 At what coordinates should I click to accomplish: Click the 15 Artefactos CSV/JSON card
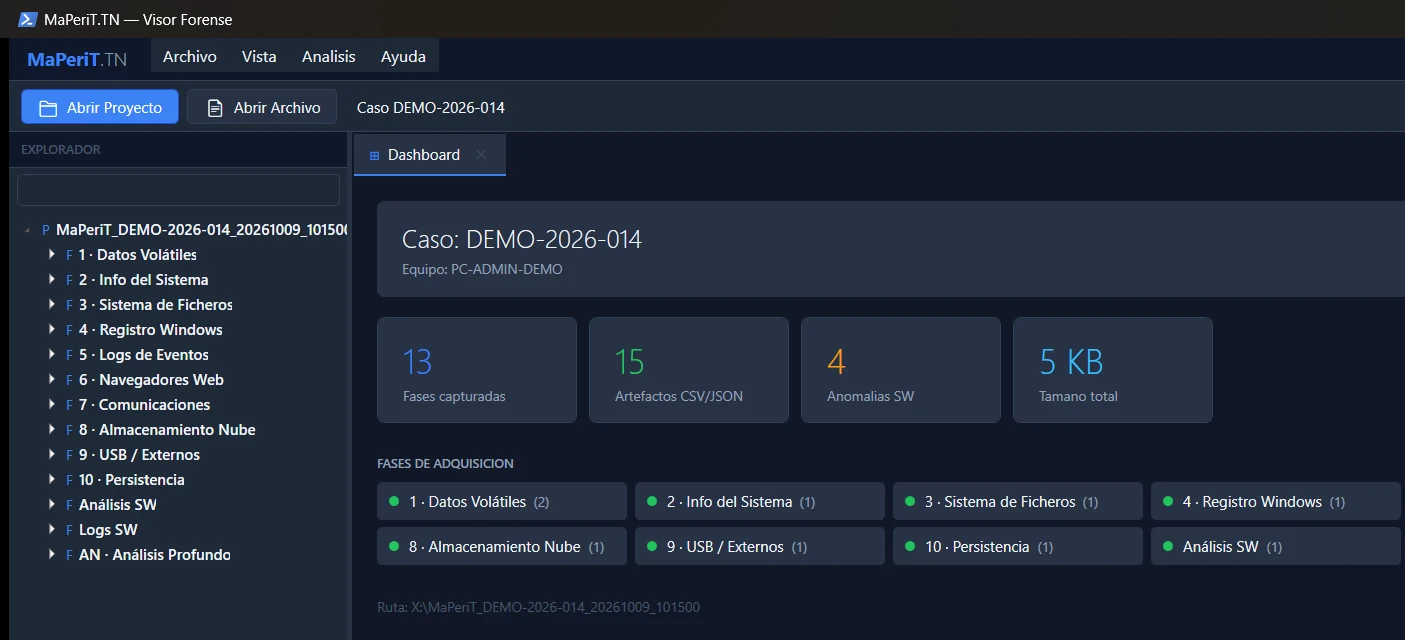689,370
